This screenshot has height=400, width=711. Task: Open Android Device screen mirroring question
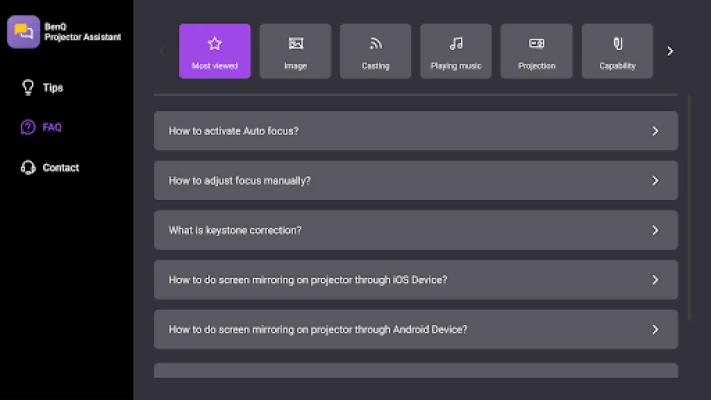415,329
